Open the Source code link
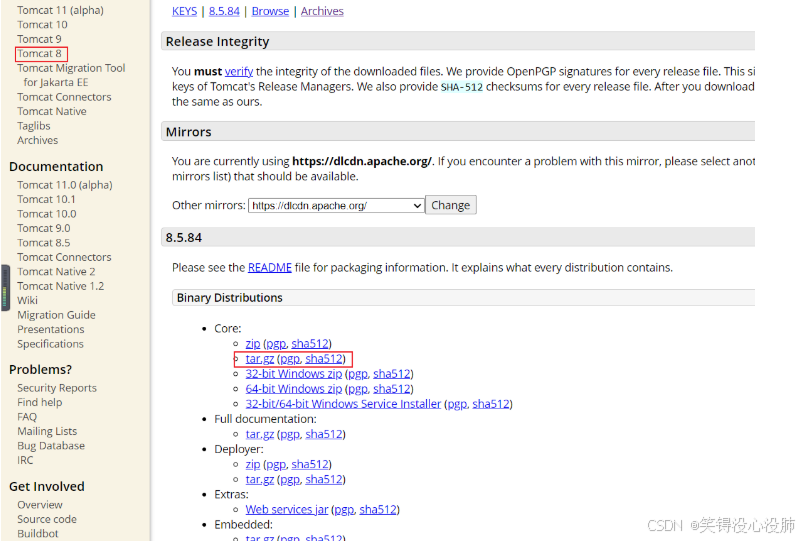Viewport: 807px width, 541px height. (47, 519)
